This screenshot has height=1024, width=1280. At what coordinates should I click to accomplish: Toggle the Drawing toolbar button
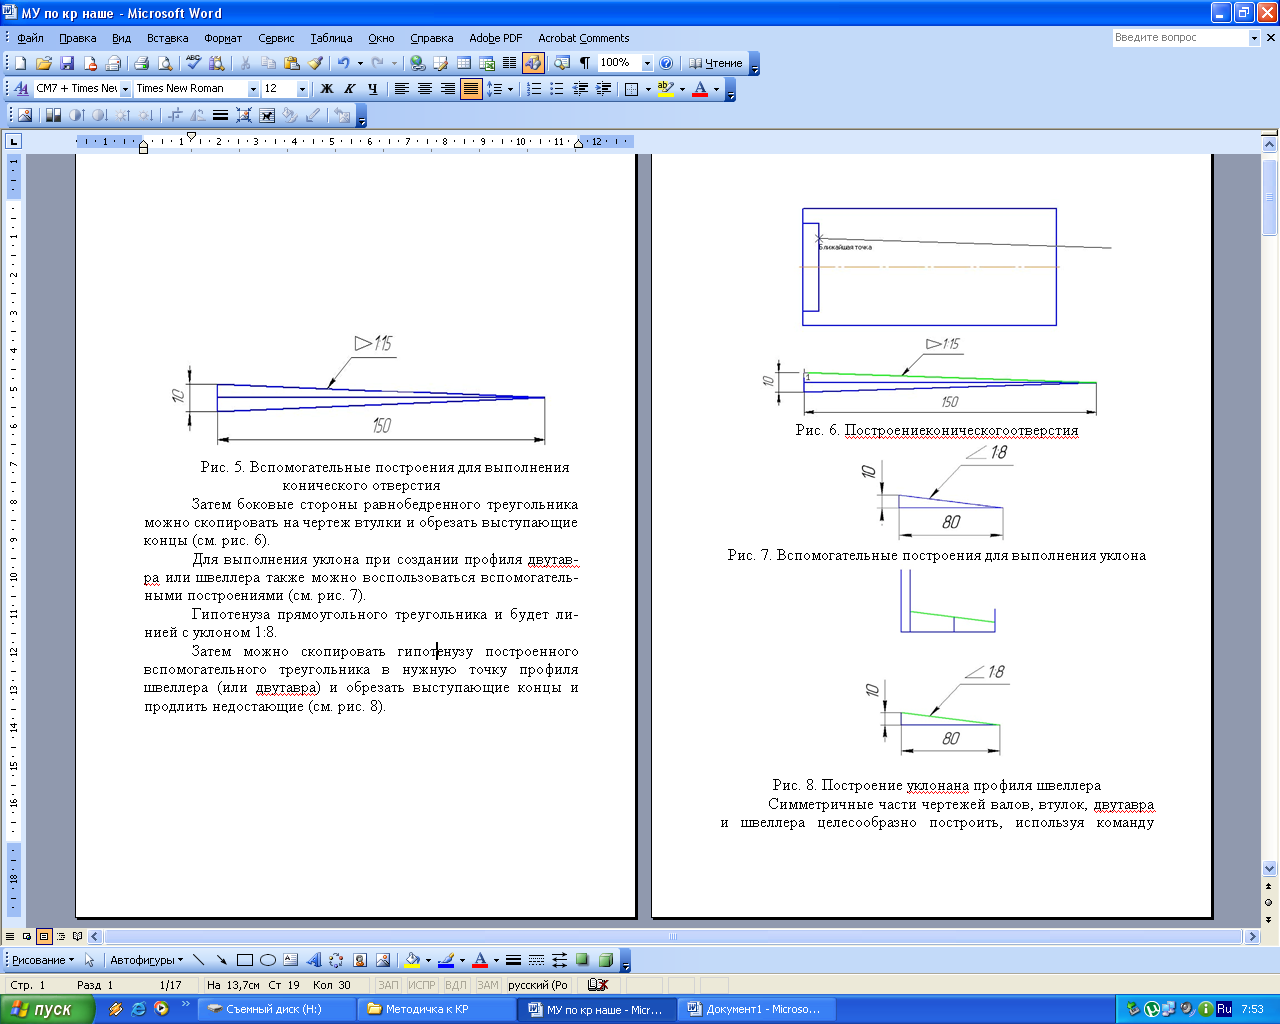[533, 63]
